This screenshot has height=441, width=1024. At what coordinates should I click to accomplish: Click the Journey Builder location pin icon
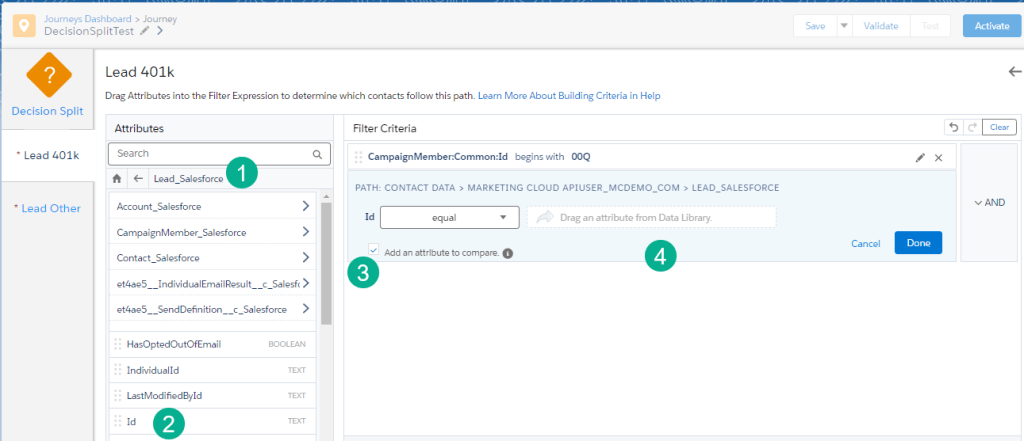pos(25,25)
